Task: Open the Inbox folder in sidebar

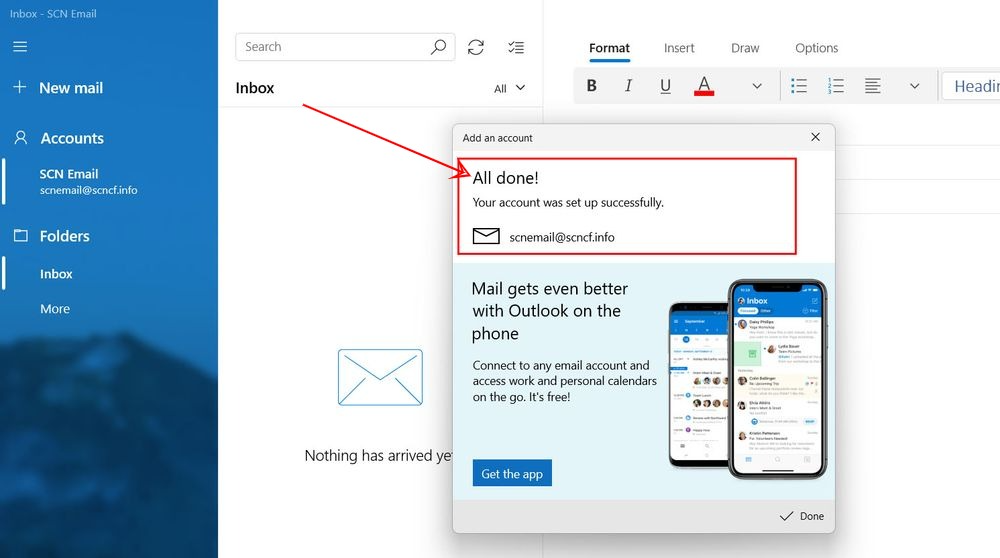Action: pyautogui.click(x=56, y=274)
